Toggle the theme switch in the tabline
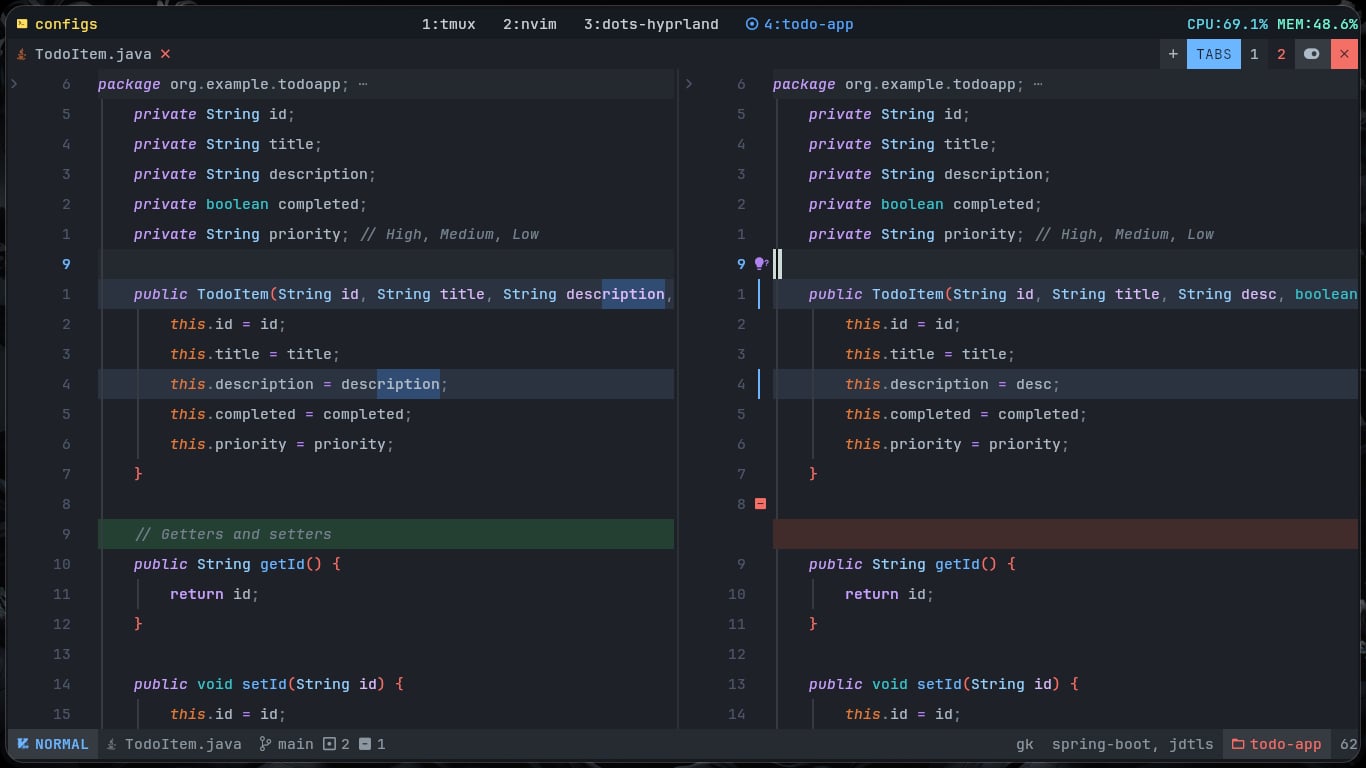The width and height of the screenshot is (1366, 768). (1312, 54)
